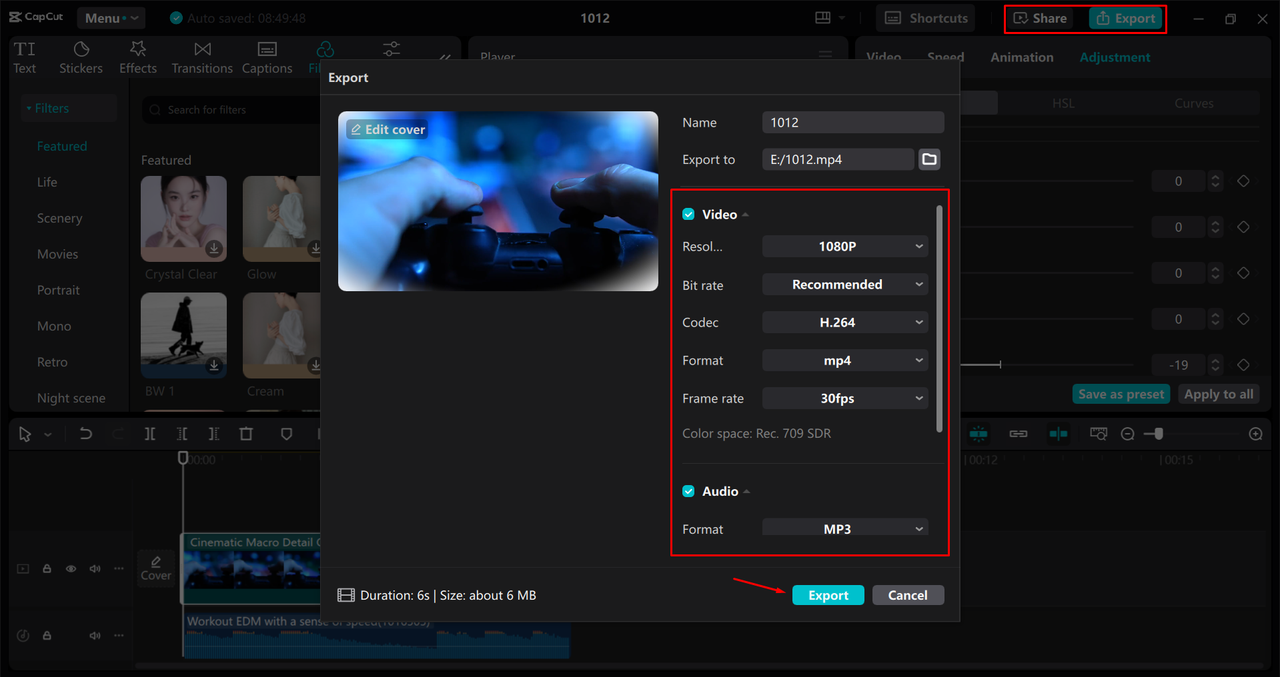
Task: Open the layout icon in title bar
Action: (x=823, y=18)
